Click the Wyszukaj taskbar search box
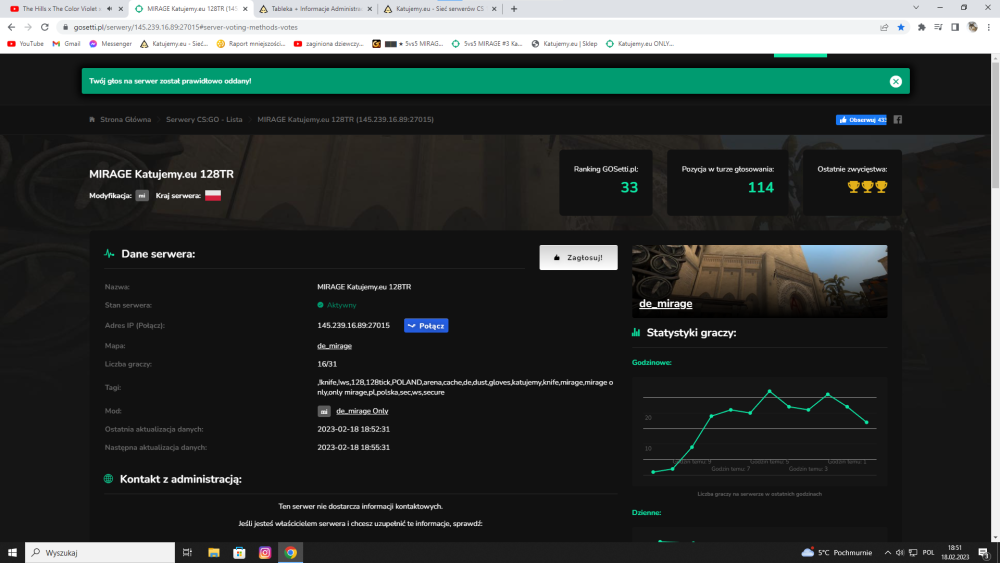This screenshot has width=1000, height=563. tap(100, 552)
